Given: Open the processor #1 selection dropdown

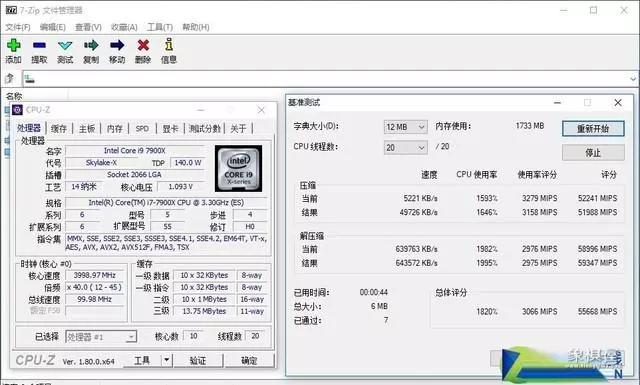Looking at the screenshot, I should pos(131,337).
